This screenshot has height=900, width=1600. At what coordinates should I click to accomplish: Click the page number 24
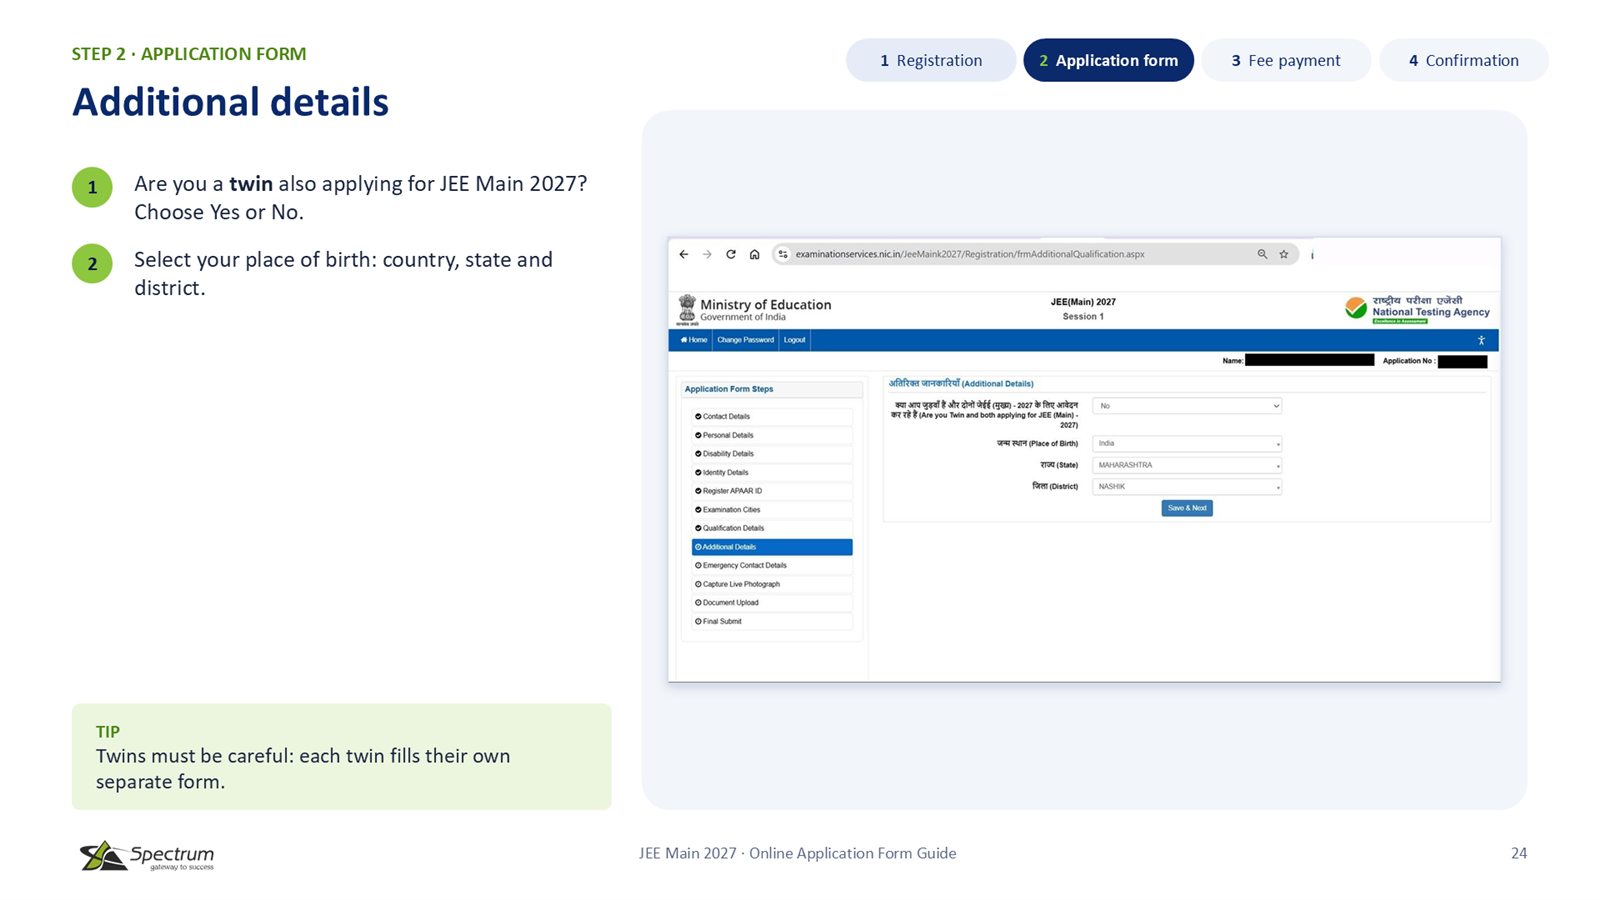[x=1519, y=853]
